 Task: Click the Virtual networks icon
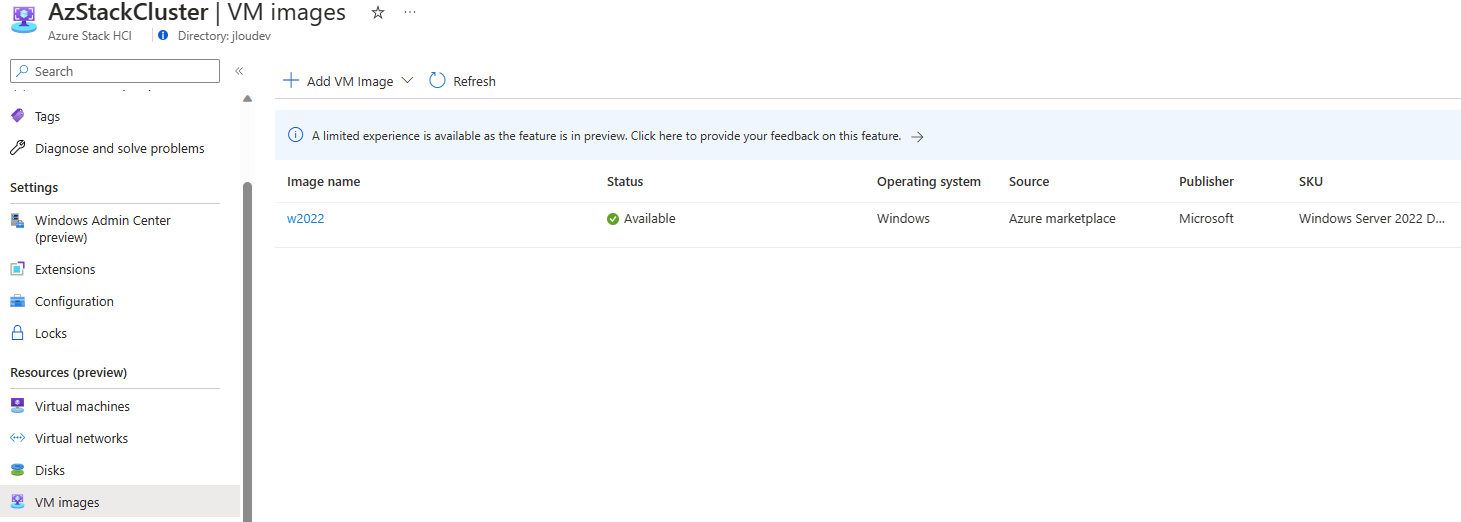(18, 438)
